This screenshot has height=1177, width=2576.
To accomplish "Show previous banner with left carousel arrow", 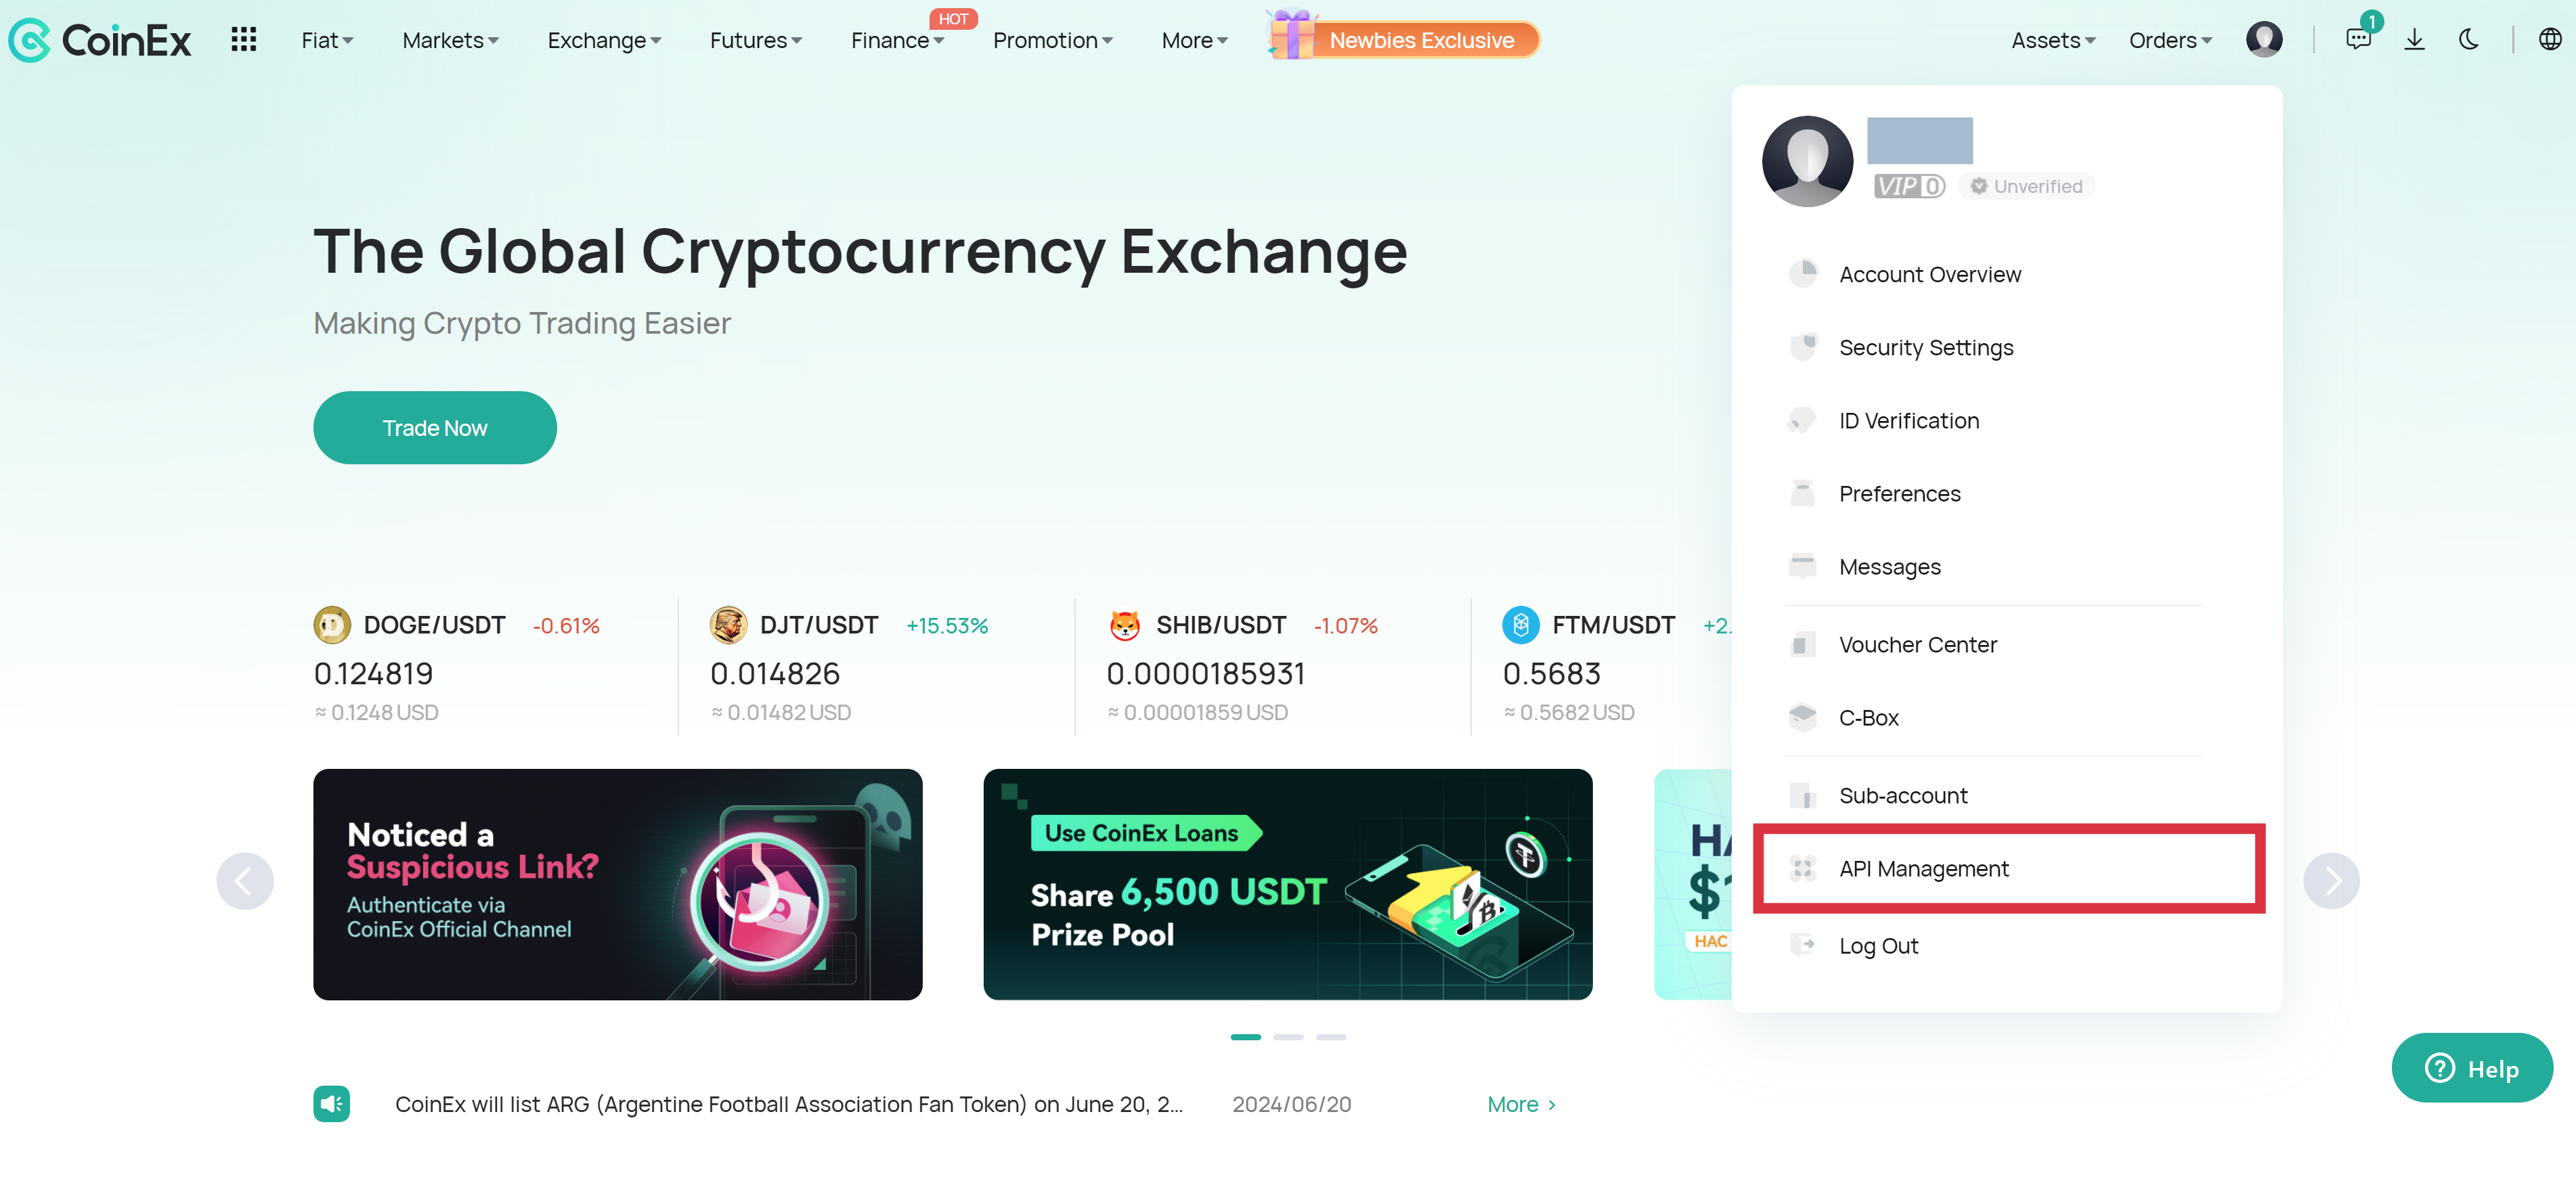I will click(245, 881).
